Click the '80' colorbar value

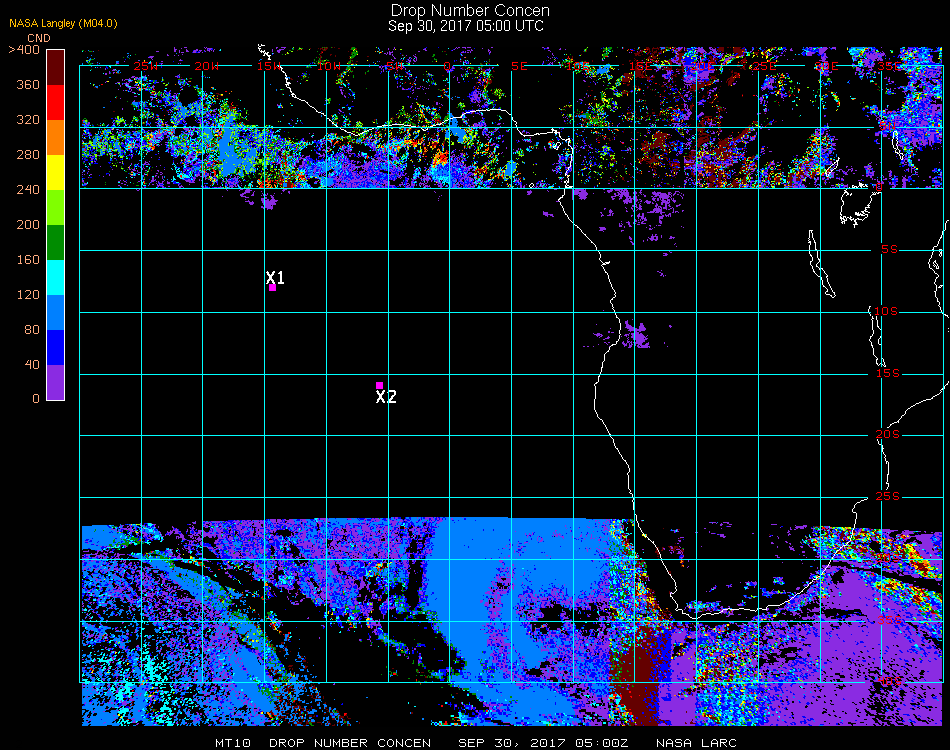click(32, 330)
